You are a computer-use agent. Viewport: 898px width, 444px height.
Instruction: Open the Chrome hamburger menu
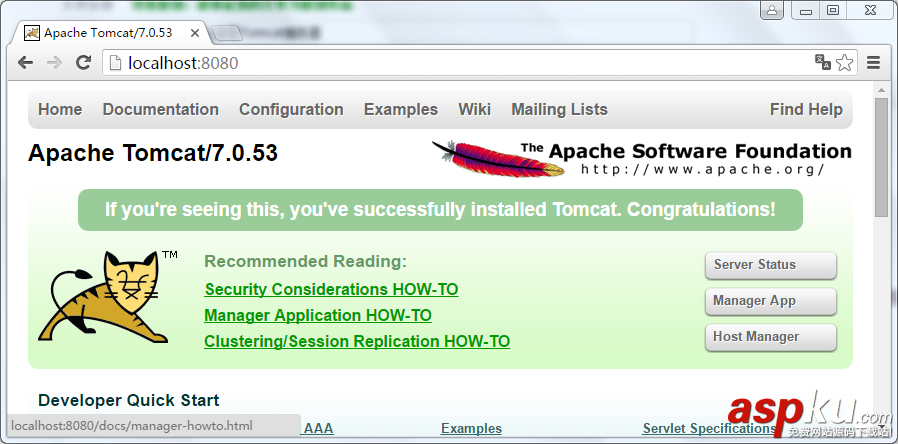(x=873, y=63)
